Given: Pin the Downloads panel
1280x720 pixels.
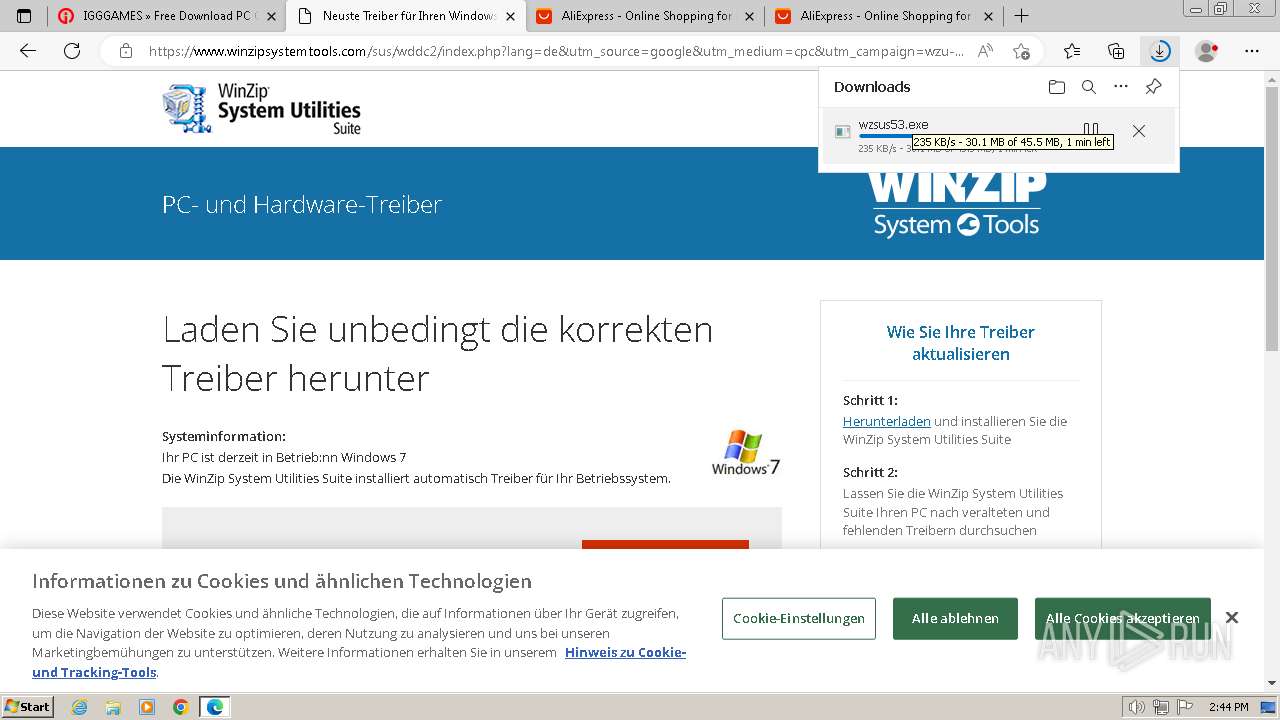Looking at the screenshot, I should (1153, 87).
